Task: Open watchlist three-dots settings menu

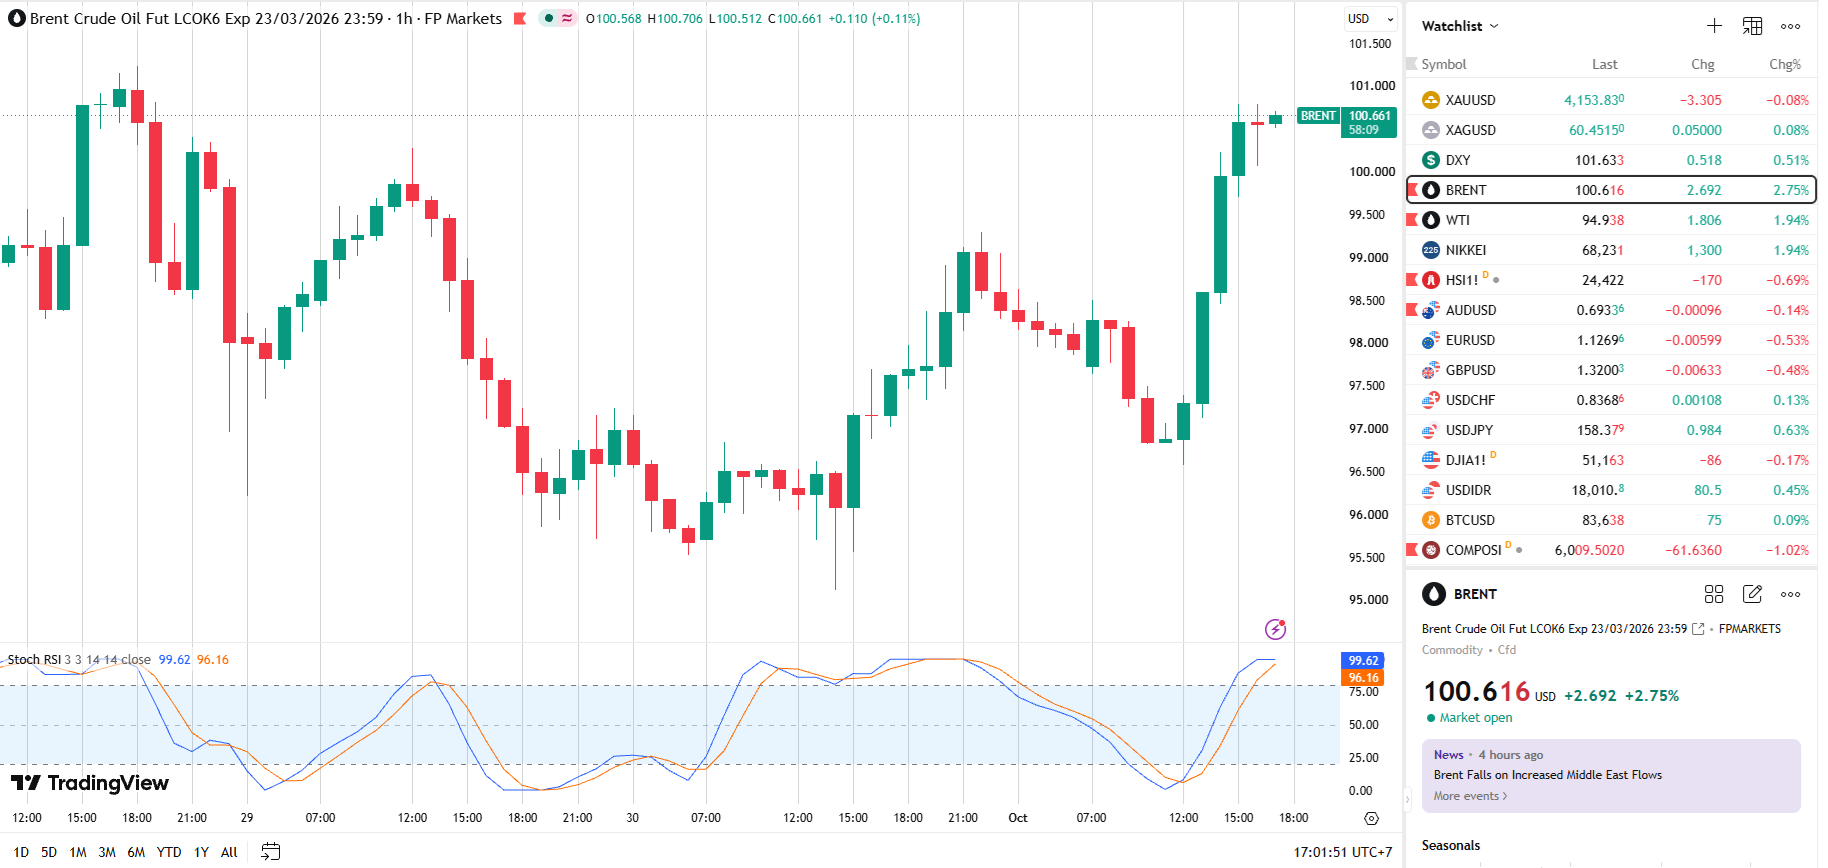Action: pyautogui.click(x=1790, y=26)
